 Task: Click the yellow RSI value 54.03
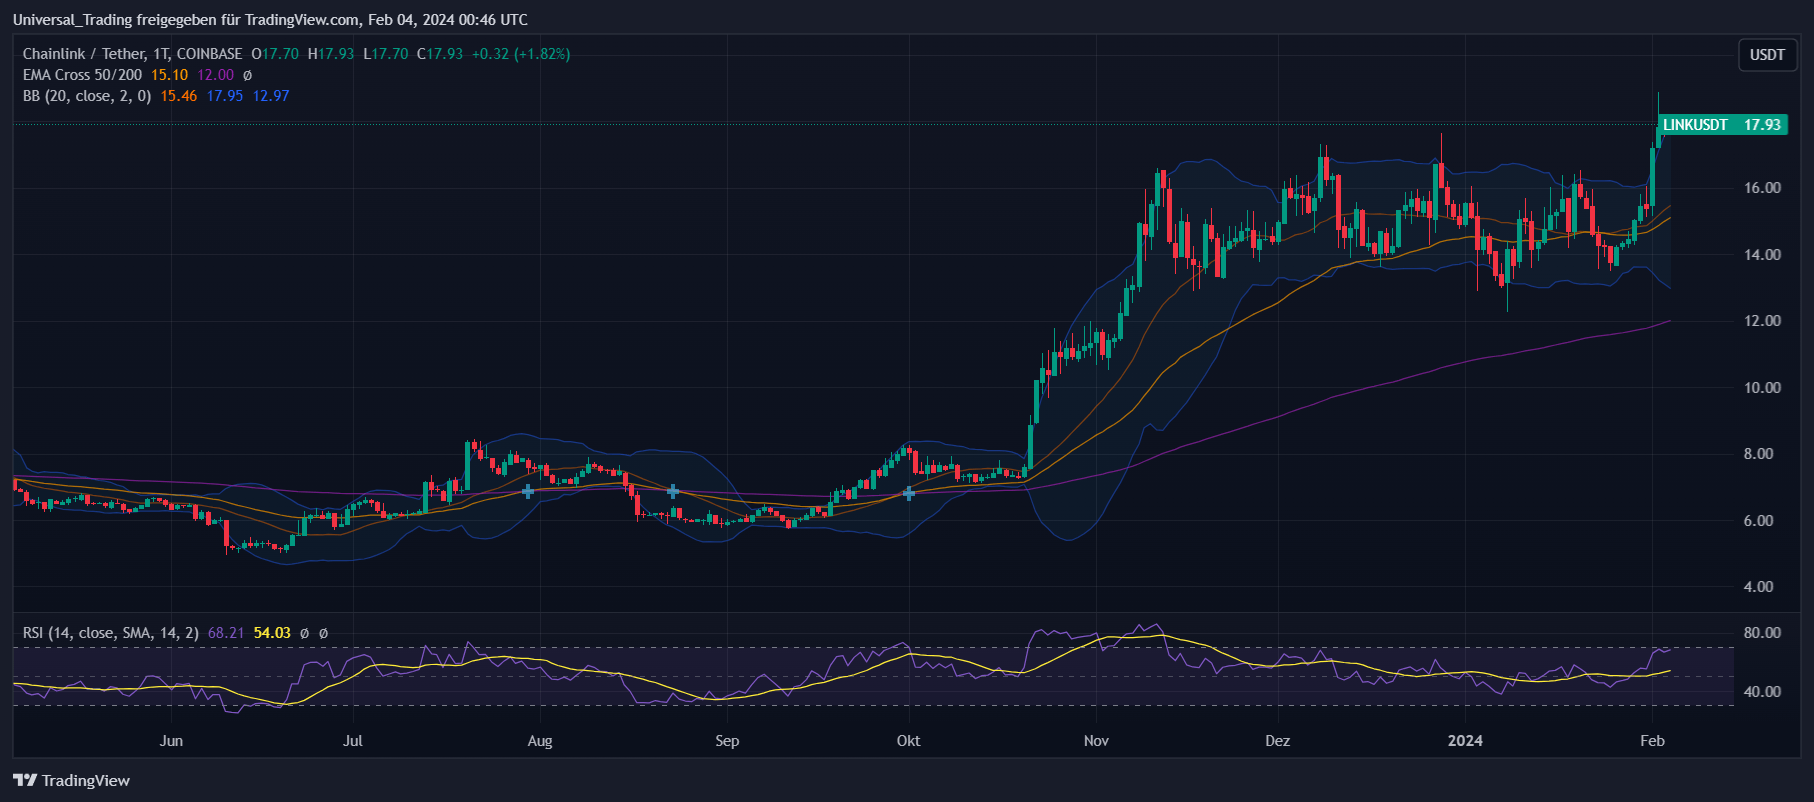coord(272,633)
